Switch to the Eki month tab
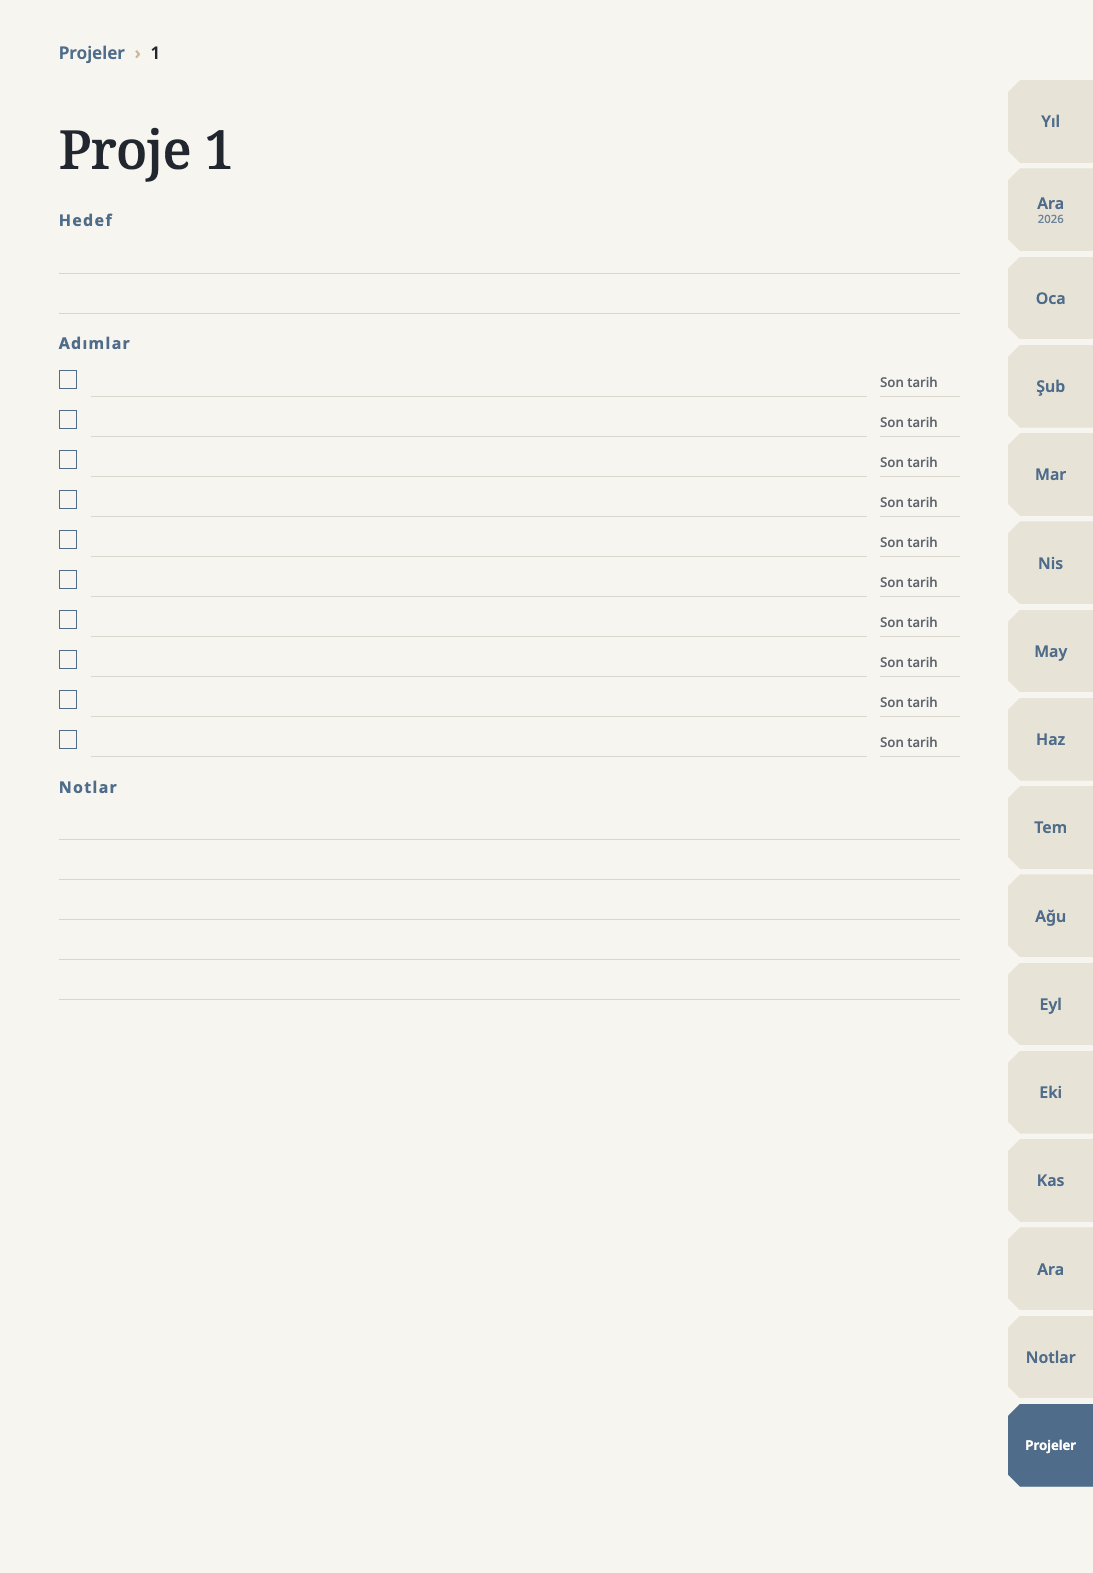 click(1050, 1092)
